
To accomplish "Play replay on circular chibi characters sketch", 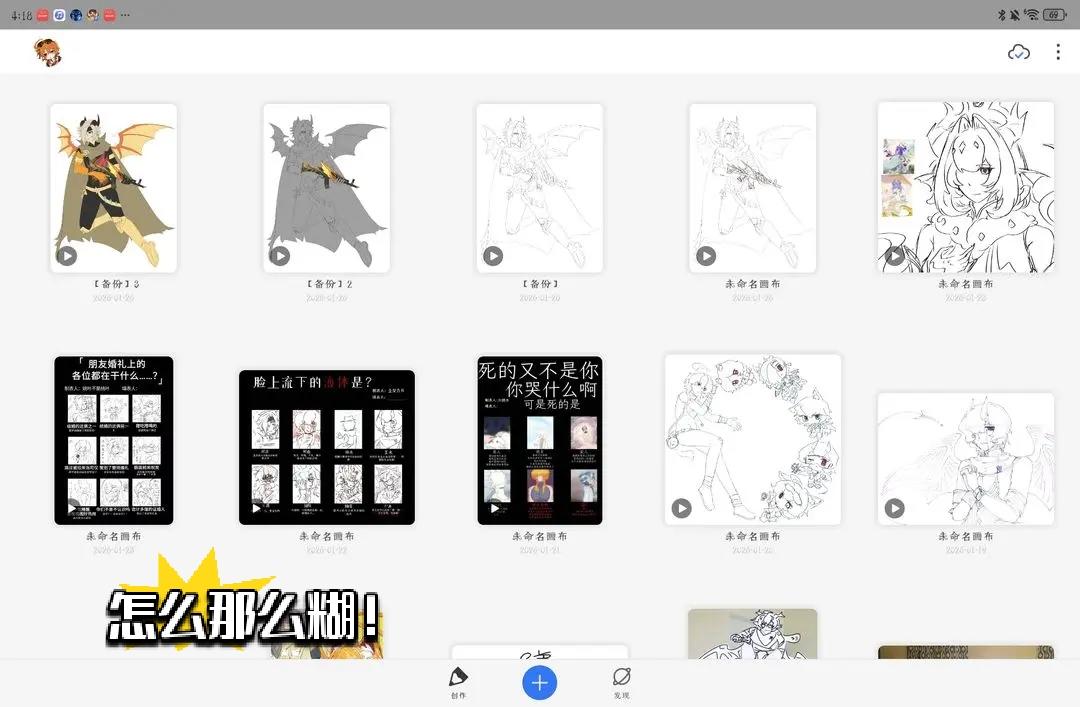I will point(681,508).
